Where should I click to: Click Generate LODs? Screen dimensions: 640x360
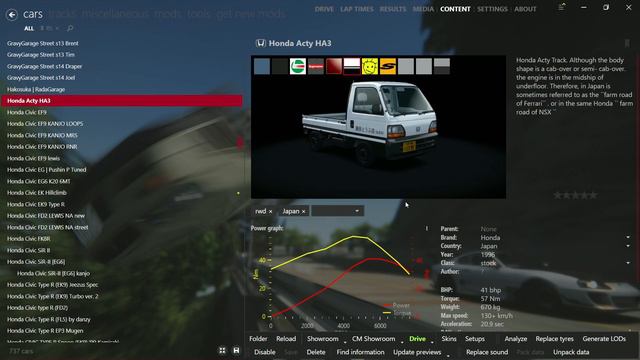pyautogui.click(x=604, y=339)
